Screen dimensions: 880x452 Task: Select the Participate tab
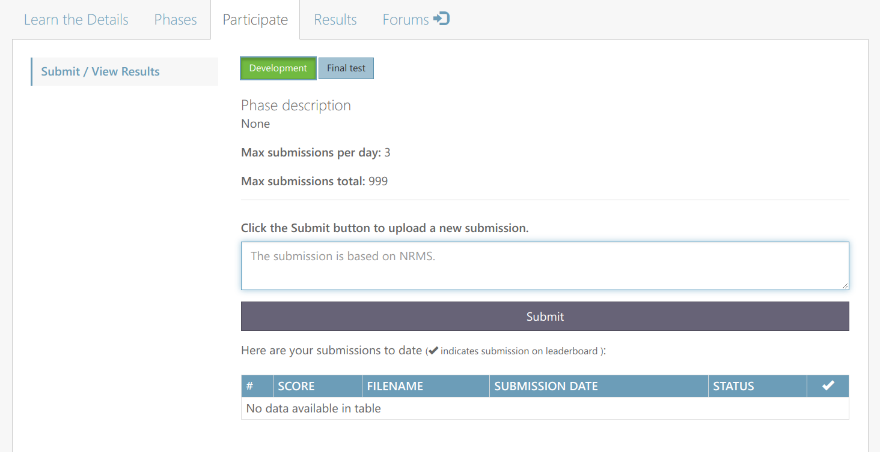coord(255,20)
